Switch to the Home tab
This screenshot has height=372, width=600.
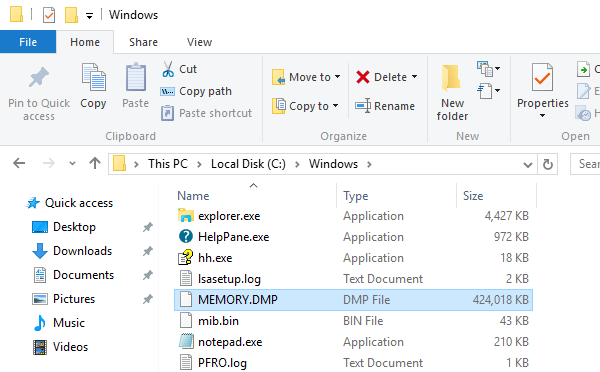tap(85, 42)
